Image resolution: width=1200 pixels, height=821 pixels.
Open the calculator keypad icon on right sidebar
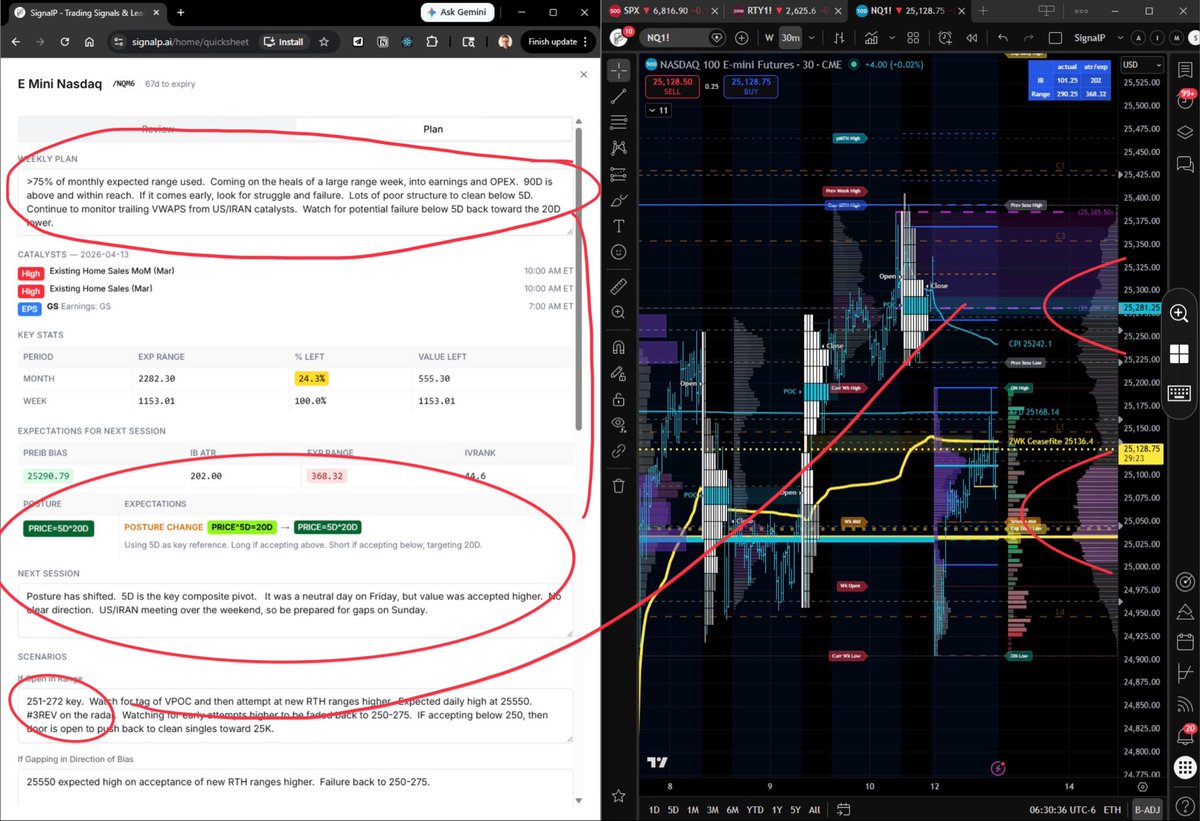tap(1179, 392)
